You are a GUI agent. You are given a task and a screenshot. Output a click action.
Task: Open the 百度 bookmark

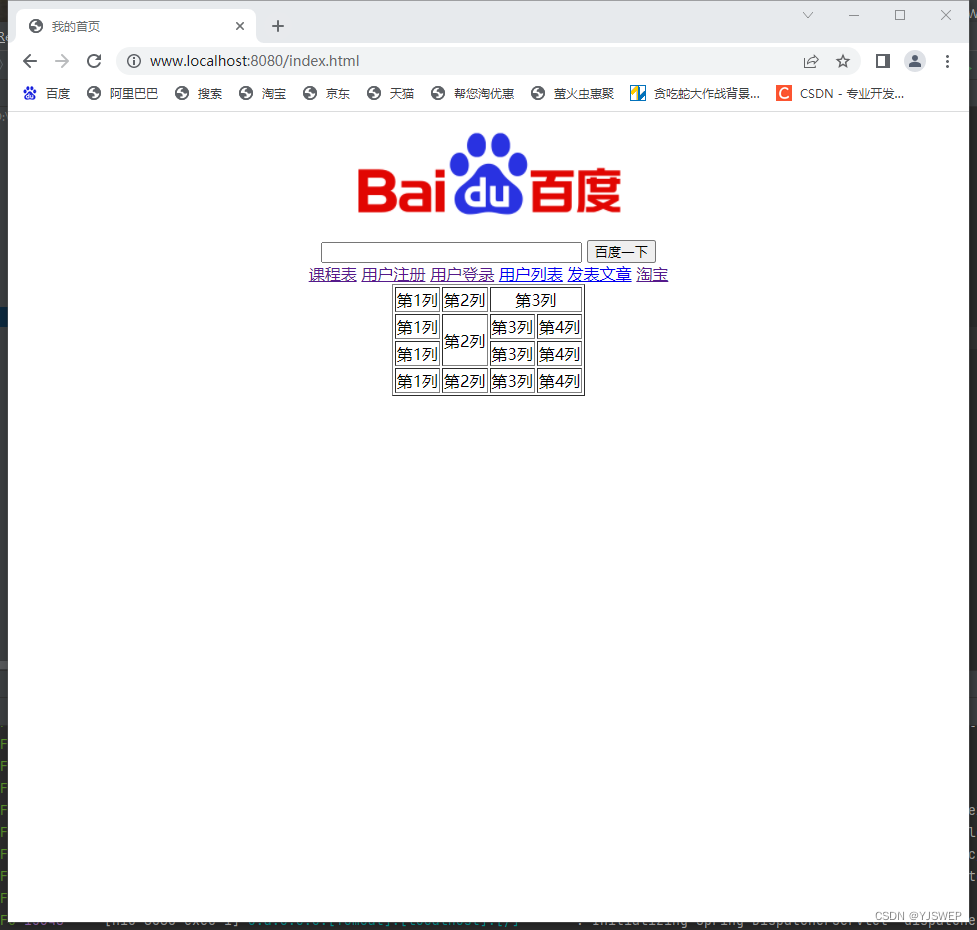(x=47, y=93)
